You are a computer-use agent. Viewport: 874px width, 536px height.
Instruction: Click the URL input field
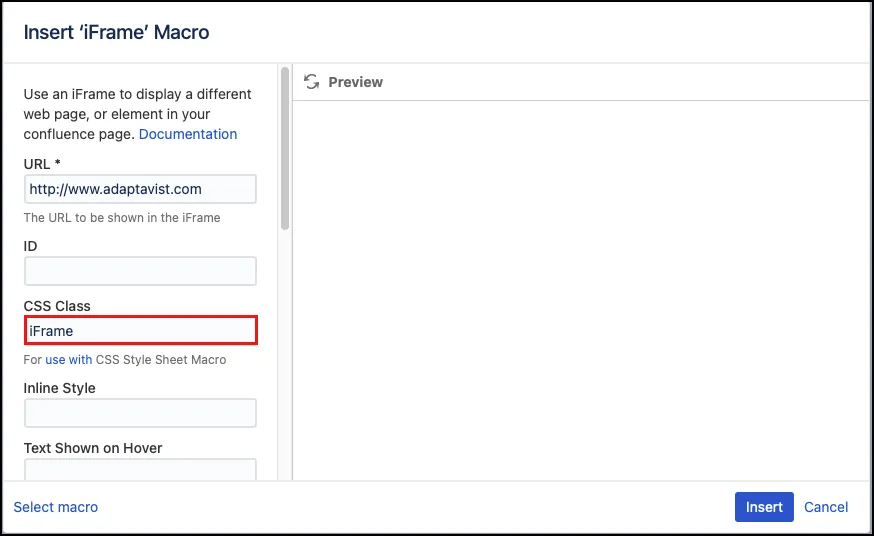[140, 189]
